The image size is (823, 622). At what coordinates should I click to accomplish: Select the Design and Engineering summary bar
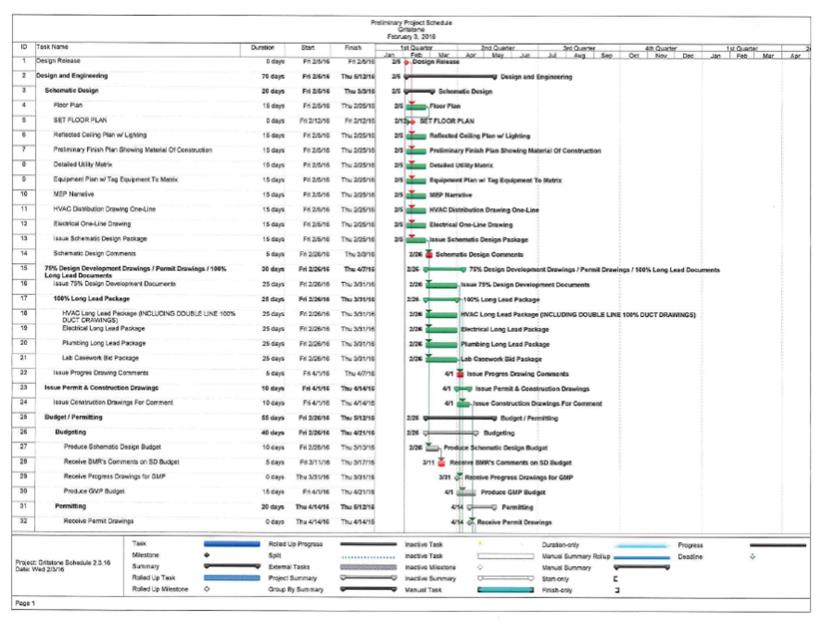pos(450,76)
